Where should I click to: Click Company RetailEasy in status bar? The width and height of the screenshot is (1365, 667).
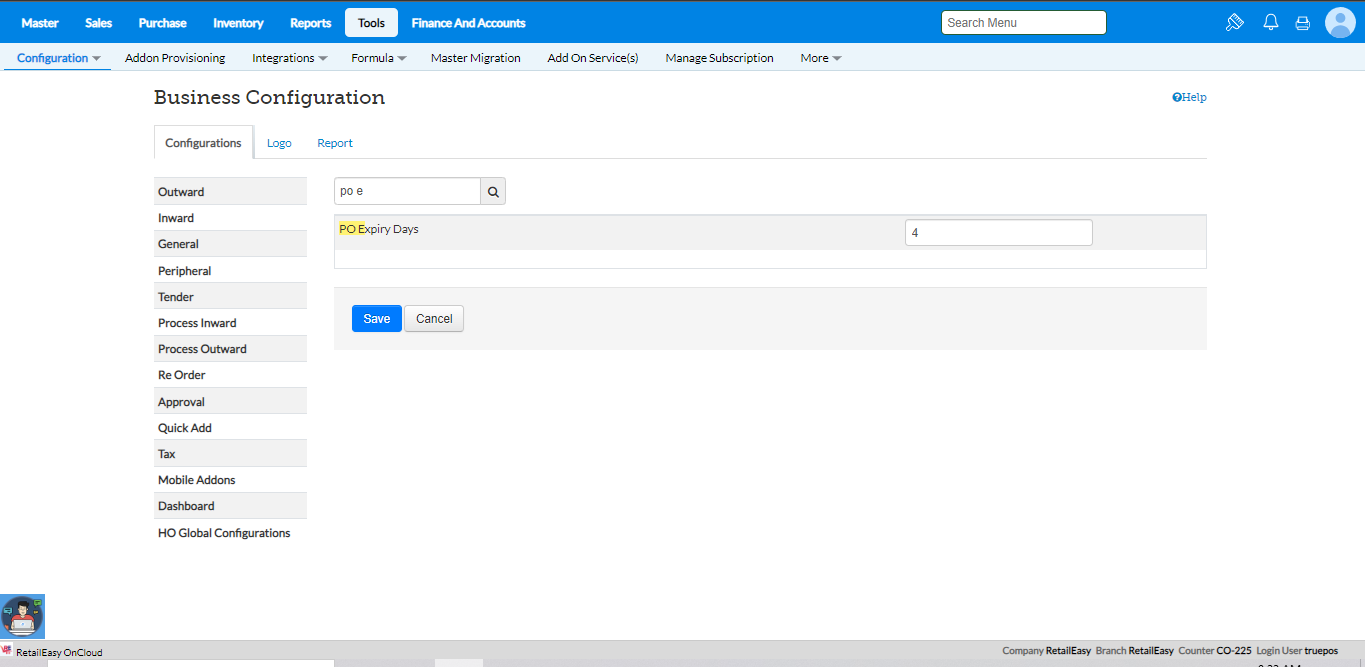point(1047,650)
